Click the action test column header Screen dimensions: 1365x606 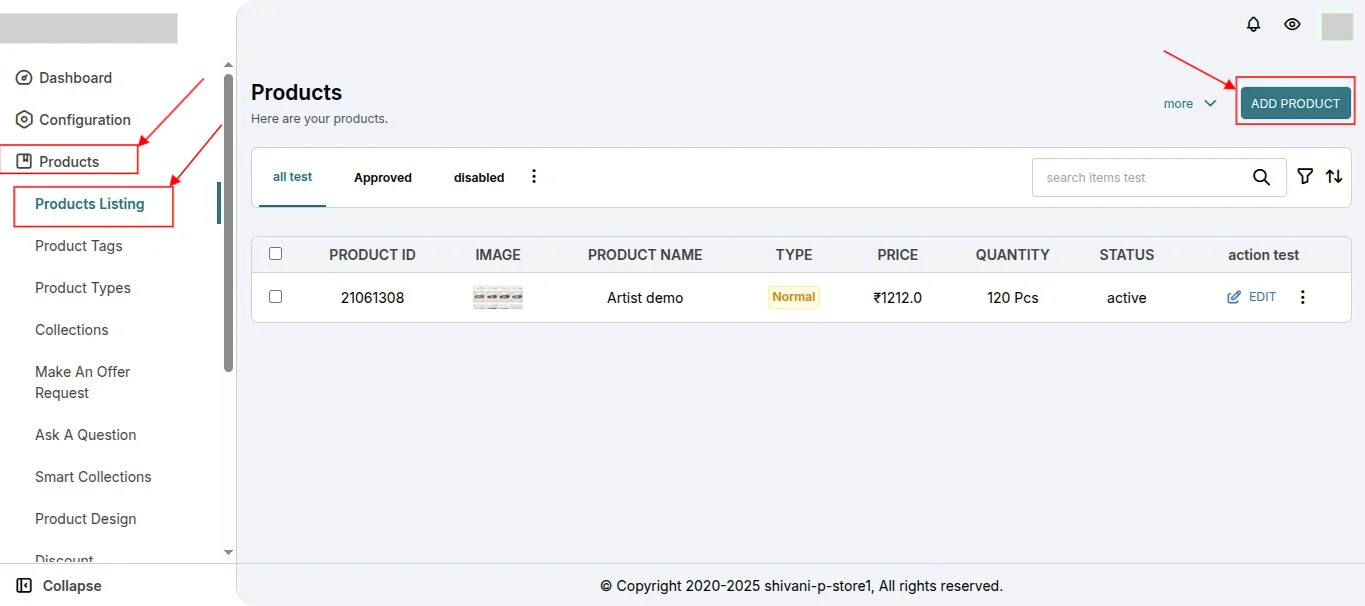[x=1264, y=255]
